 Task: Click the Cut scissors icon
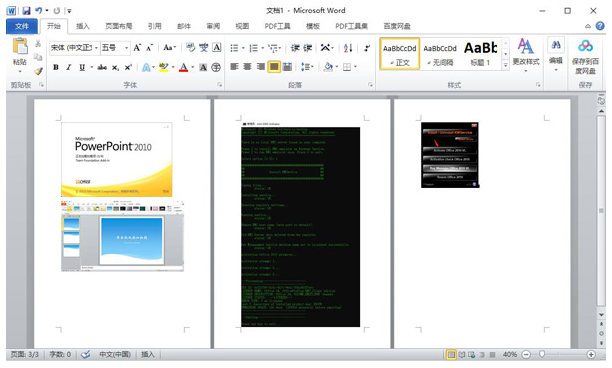point(38,43)
